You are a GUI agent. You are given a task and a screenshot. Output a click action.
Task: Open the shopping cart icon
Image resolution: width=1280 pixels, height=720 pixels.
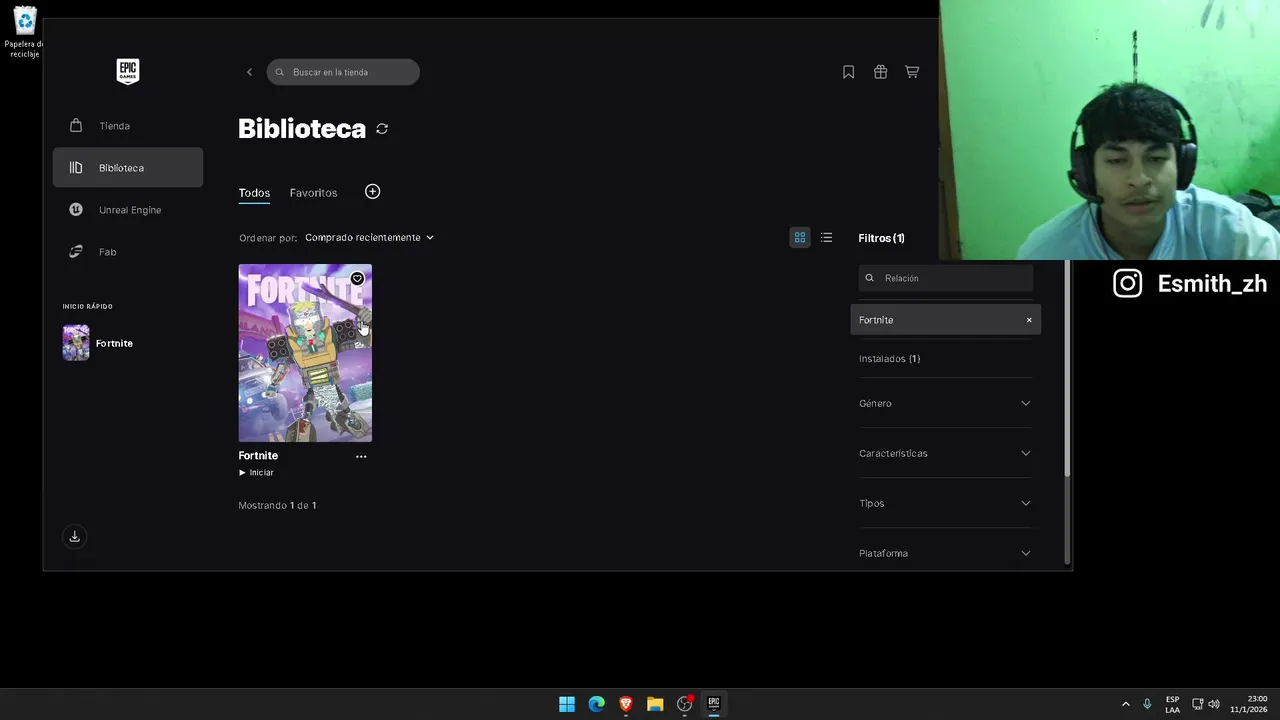click(x=912, y=72)
